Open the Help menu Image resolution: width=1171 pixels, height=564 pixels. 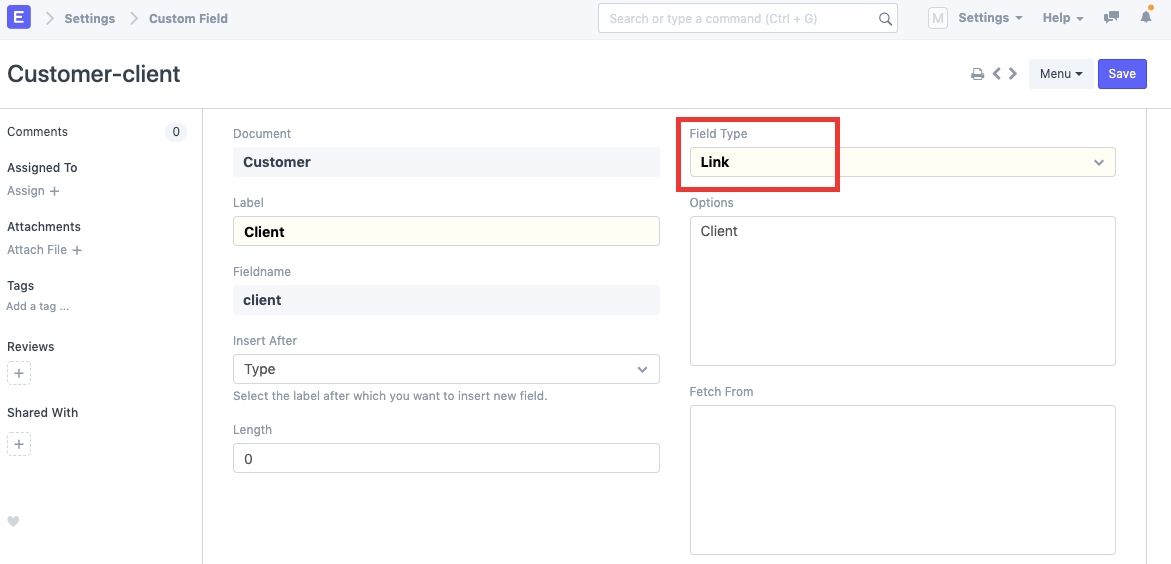[x=1063, y=18]
